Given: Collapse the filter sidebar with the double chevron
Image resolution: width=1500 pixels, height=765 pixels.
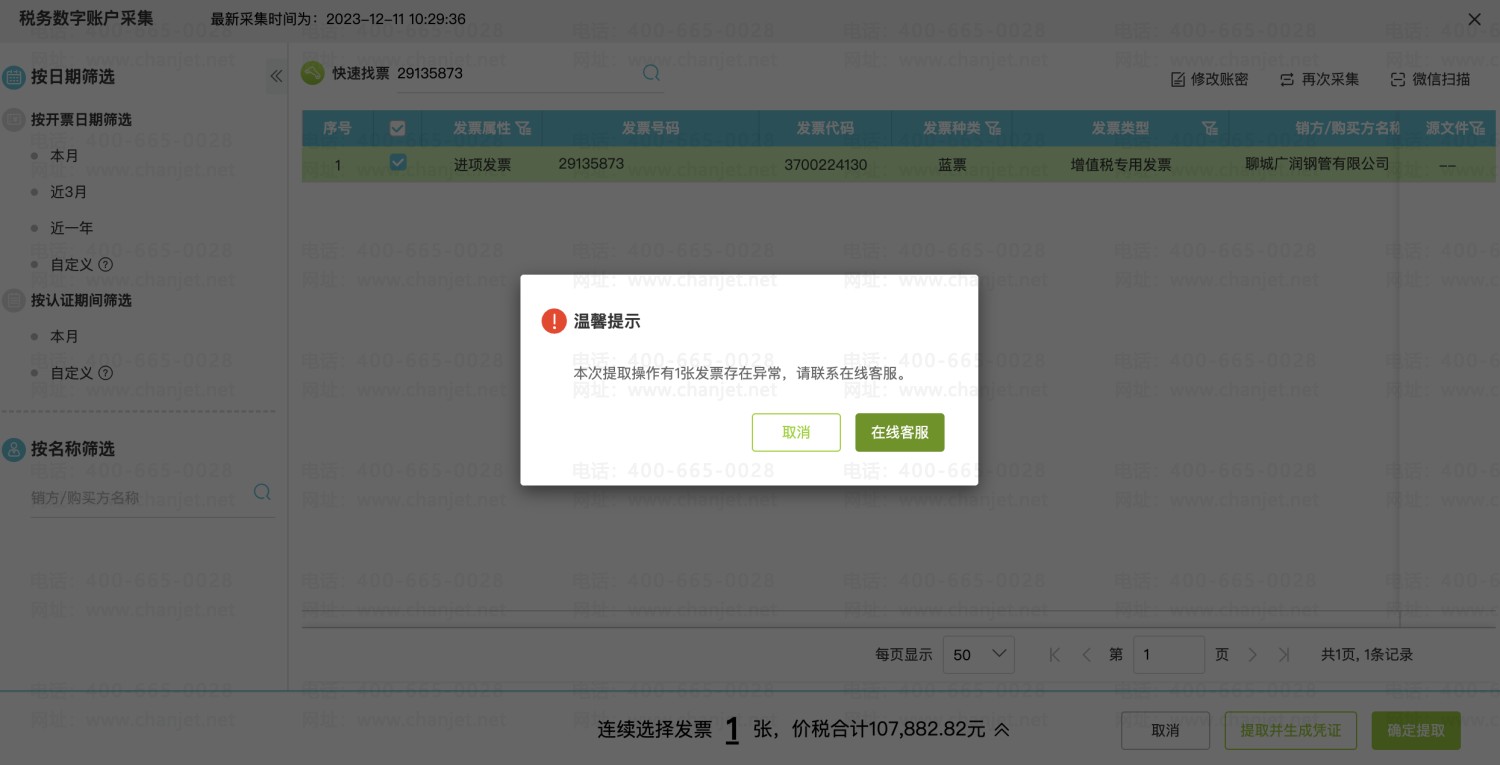Looking at the screenshot, I should 276,76.
